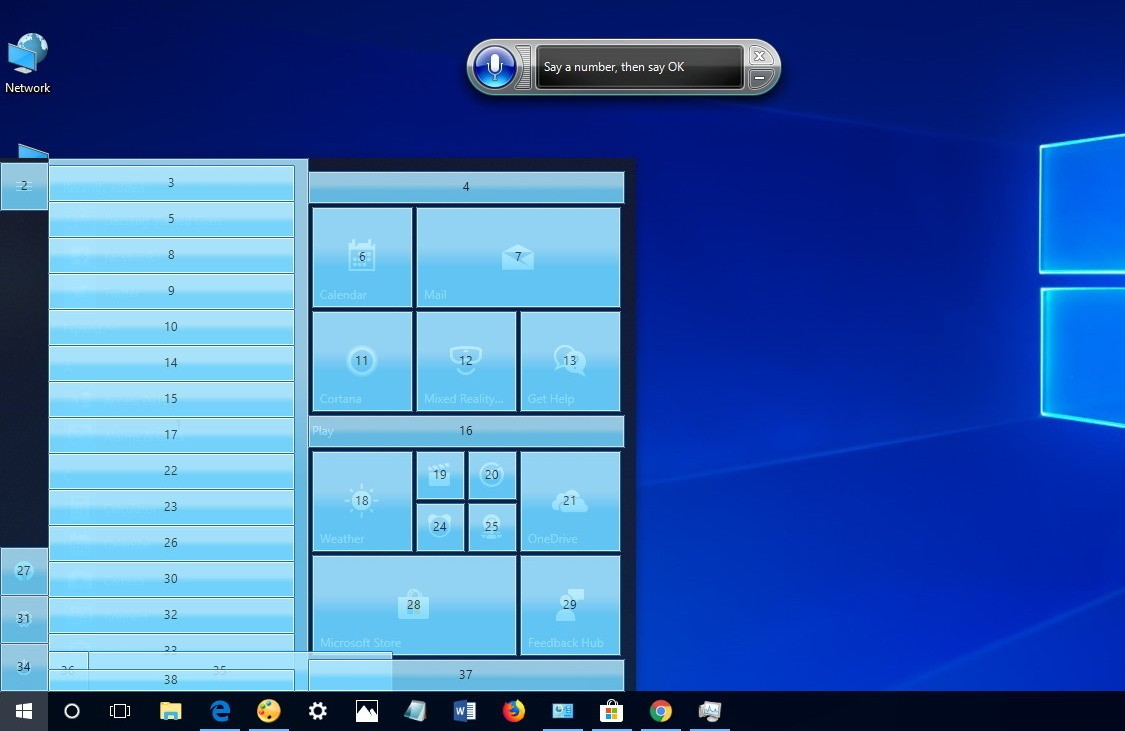
Task: Open the Mixed Reality Portal tile
Action: pyautogui.click(x=465, y=361)
